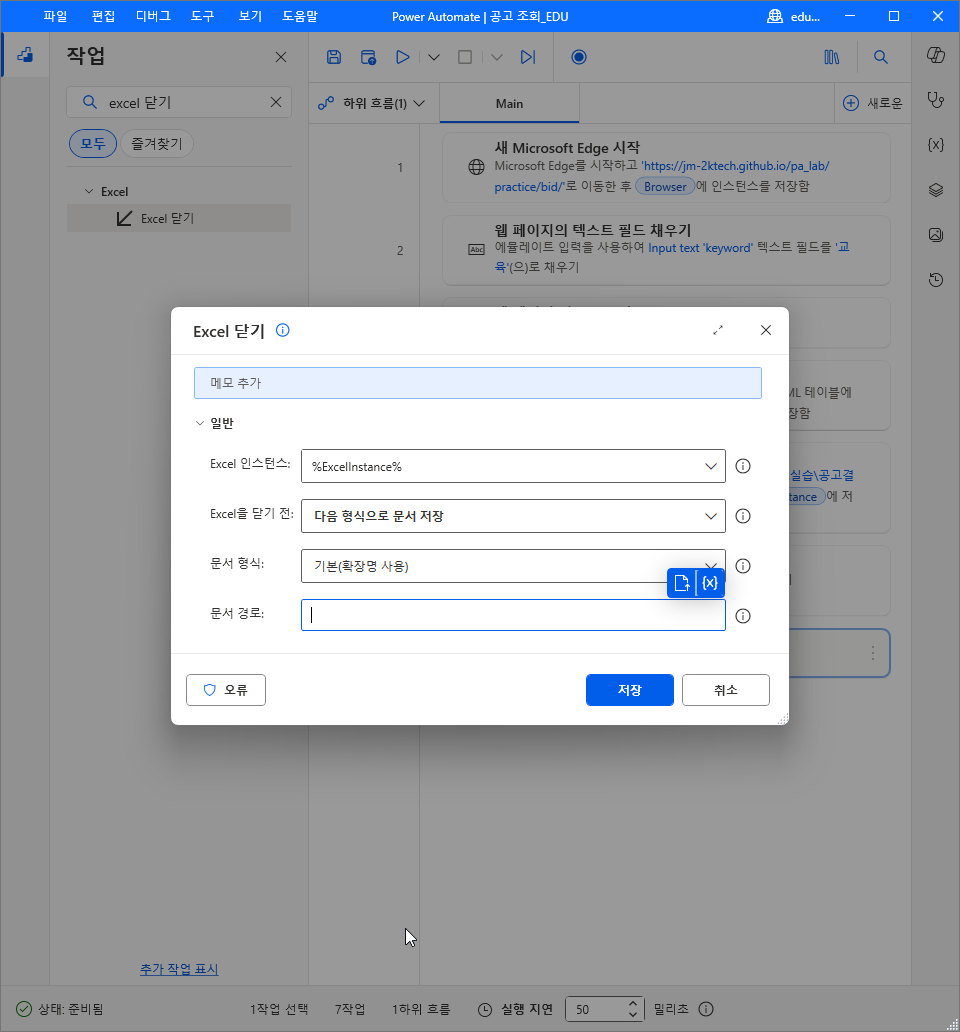Image resolution: width=960 pixels, height=1032 pixels.
Task: Decrease run delay with down stepper arrow
Action: 633,1015
